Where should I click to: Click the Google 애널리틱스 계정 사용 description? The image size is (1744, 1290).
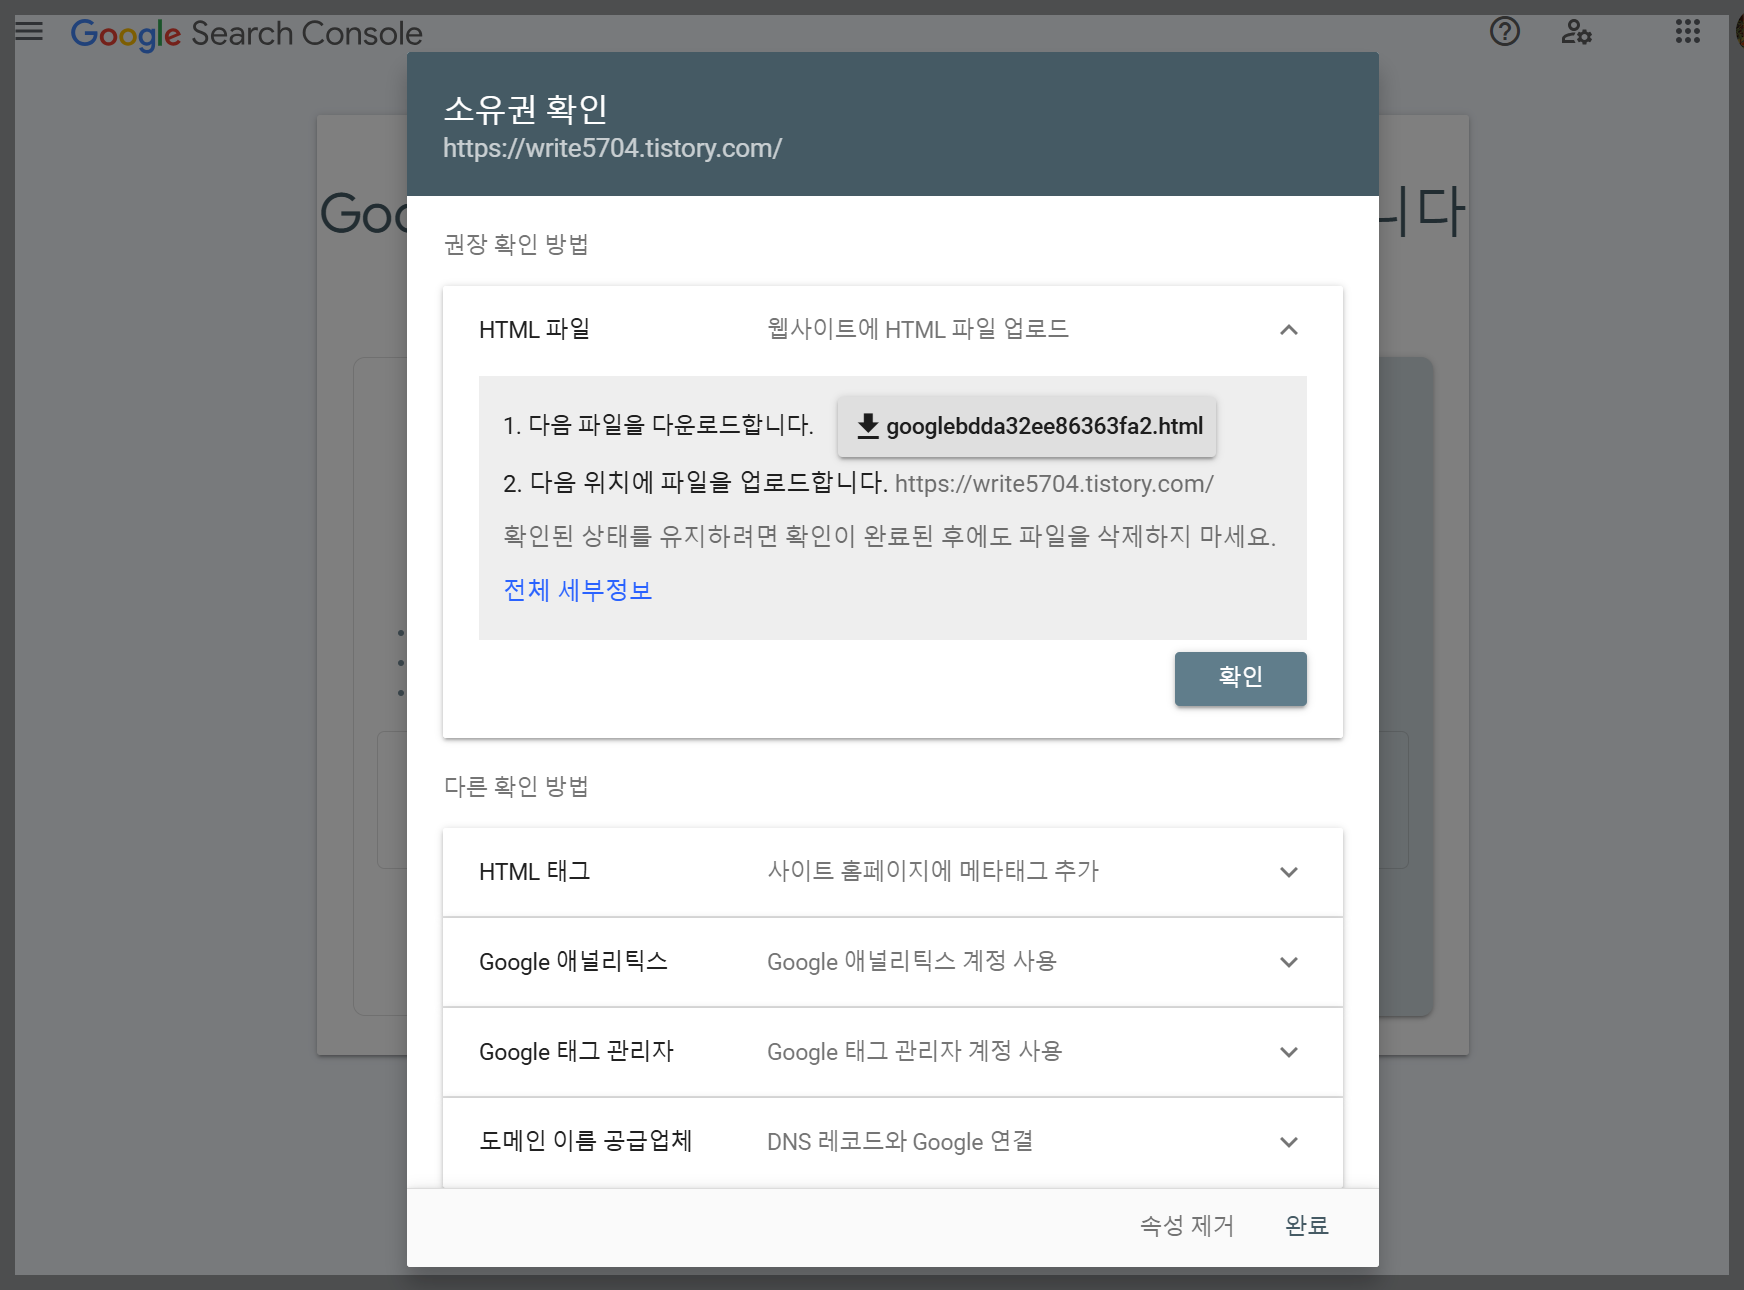coord(912,961)
